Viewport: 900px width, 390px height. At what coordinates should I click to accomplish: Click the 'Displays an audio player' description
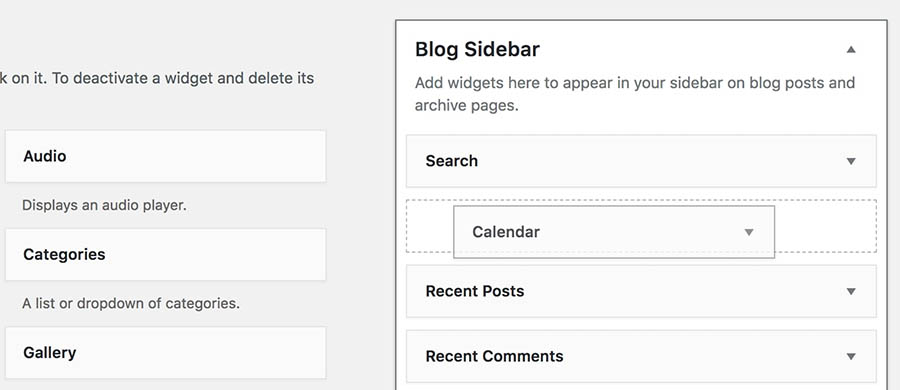tap(104, 205)
